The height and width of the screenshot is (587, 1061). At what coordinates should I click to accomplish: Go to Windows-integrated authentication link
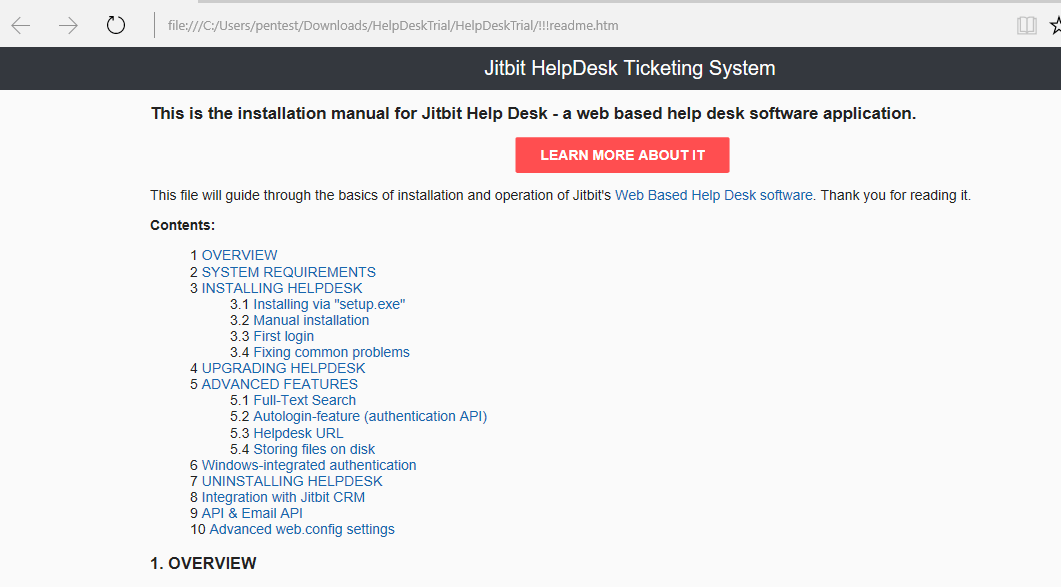(x=308, y=465)
